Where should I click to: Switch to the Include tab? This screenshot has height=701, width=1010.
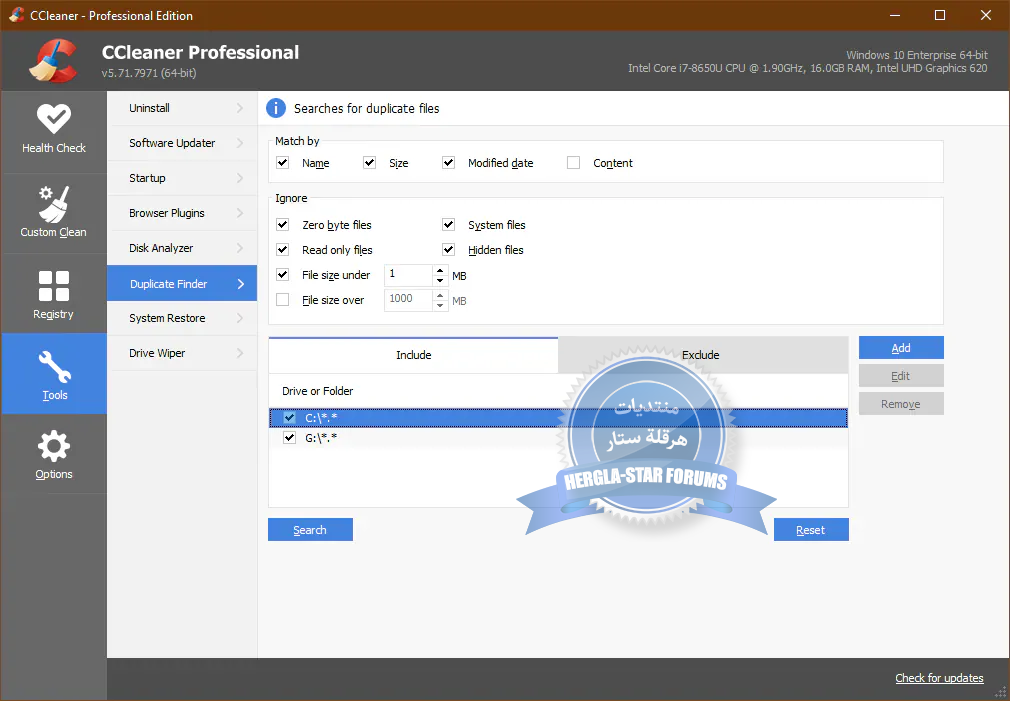pos(413,355)
